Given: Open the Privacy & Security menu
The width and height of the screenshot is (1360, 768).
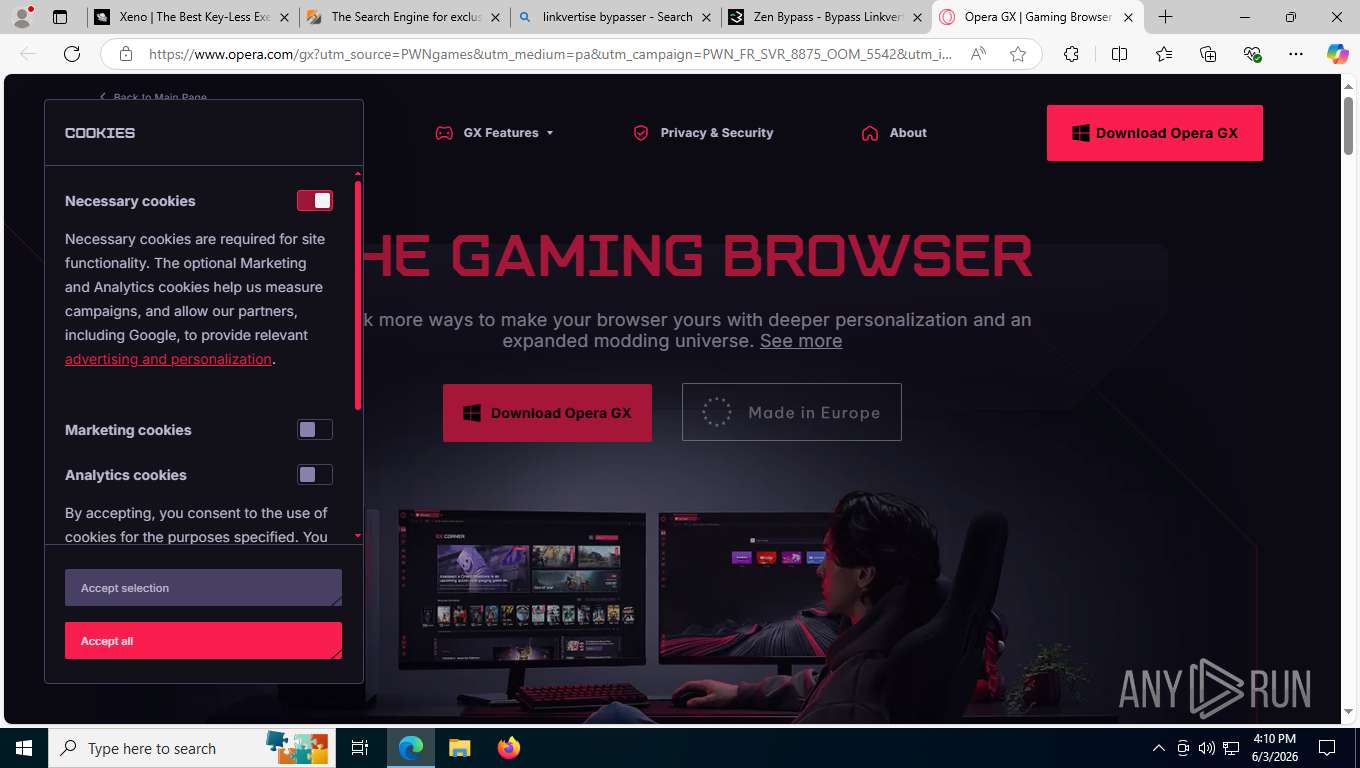Looking at the screenshot, I should (703, 133).
